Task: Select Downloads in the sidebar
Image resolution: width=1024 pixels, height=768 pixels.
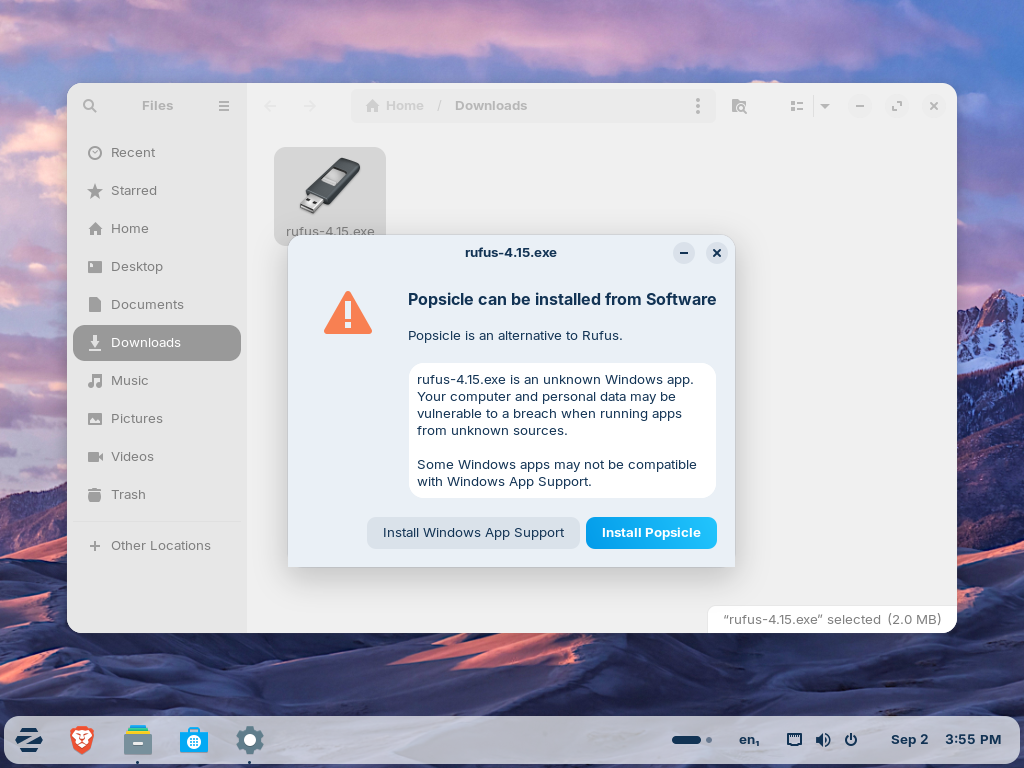Action: [157, 343]
